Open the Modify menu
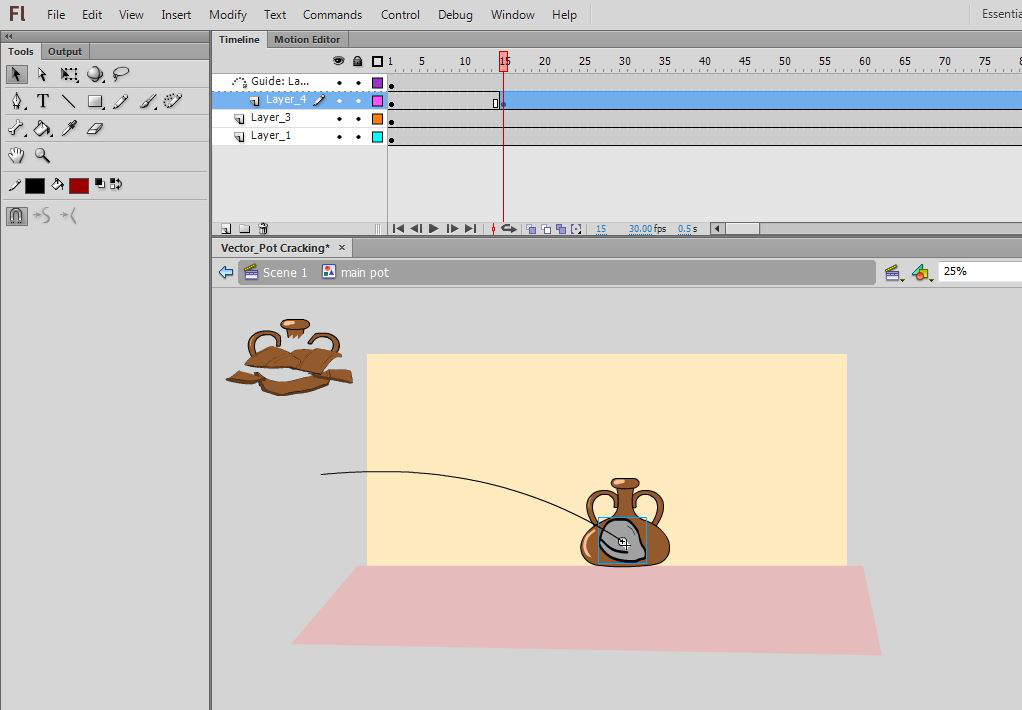Image resolution: width=1022 pixels, height=710 pixels. [x=228, y=15]
